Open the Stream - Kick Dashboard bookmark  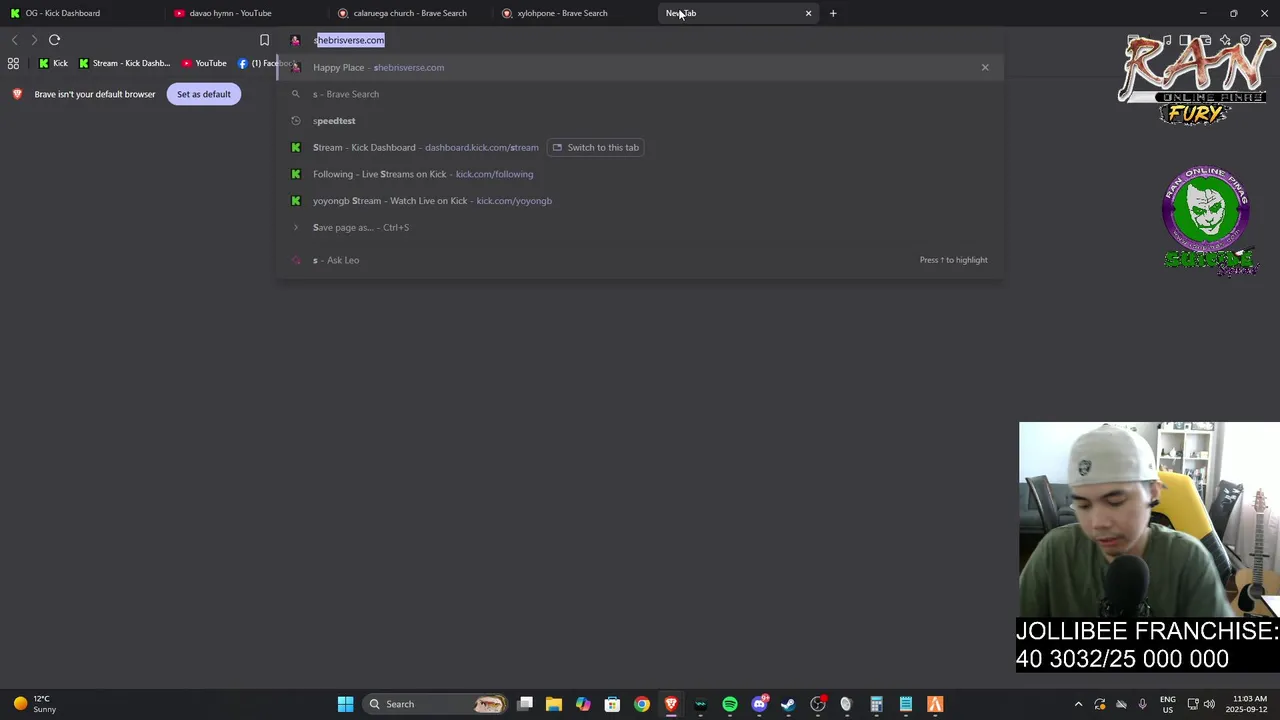(125, 63)
